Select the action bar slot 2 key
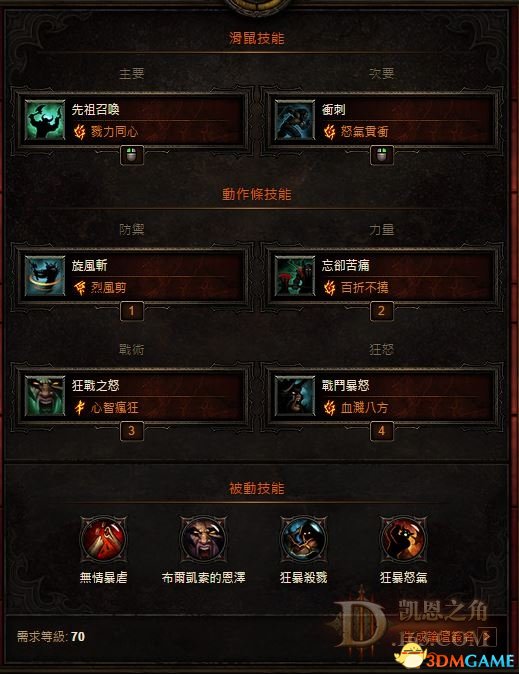Viewport: 519px width, 674px height. click(x=382, y=311)
